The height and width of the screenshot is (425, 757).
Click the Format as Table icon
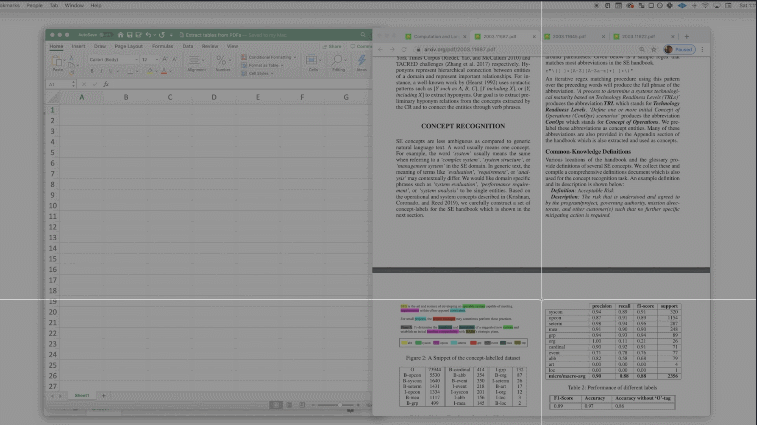pos(244,65)
